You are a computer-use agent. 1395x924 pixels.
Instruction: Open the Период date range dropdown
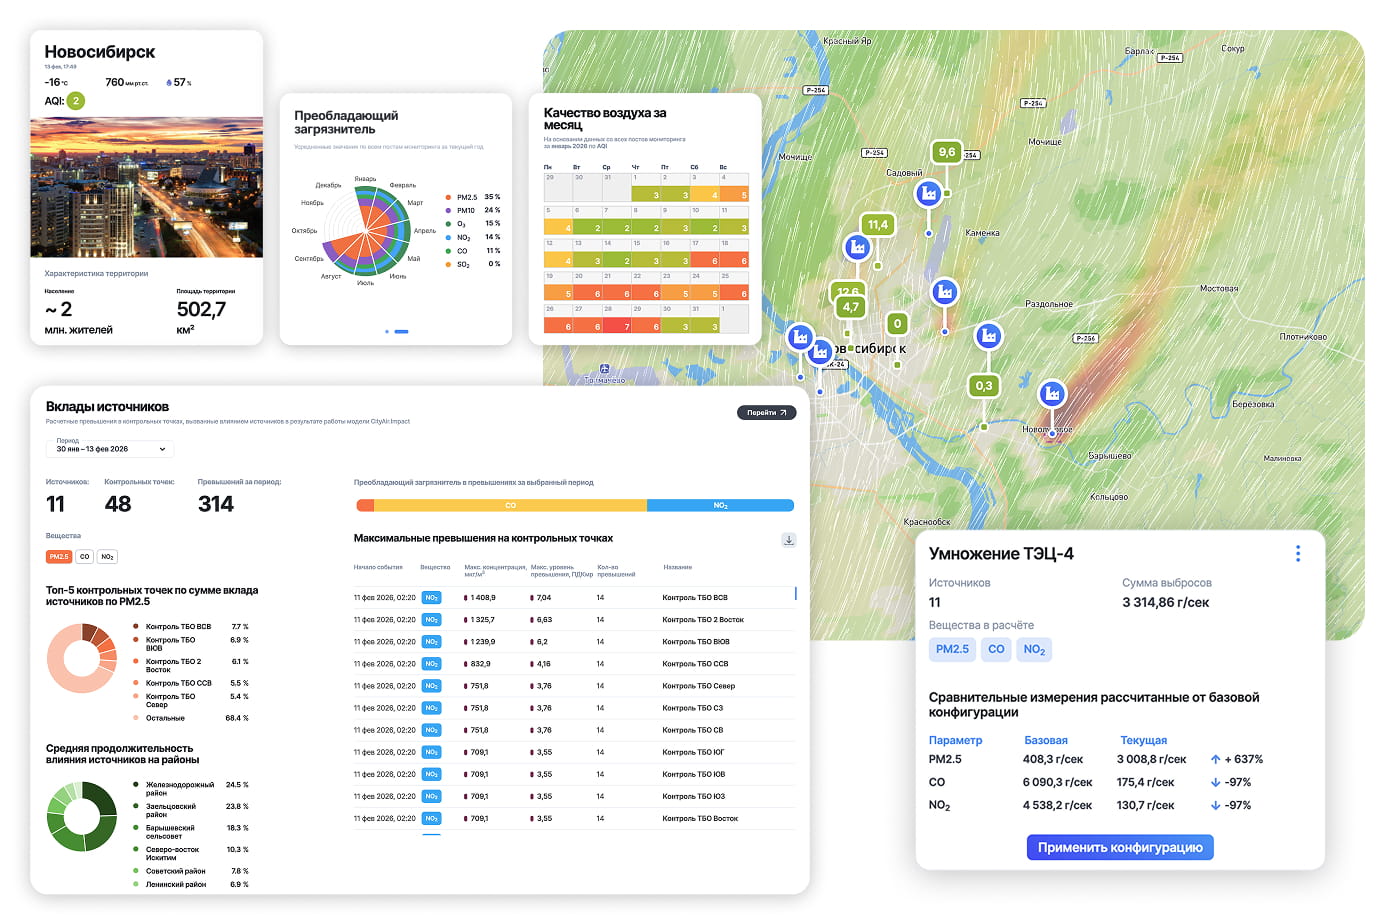click(x=110, y=449)
